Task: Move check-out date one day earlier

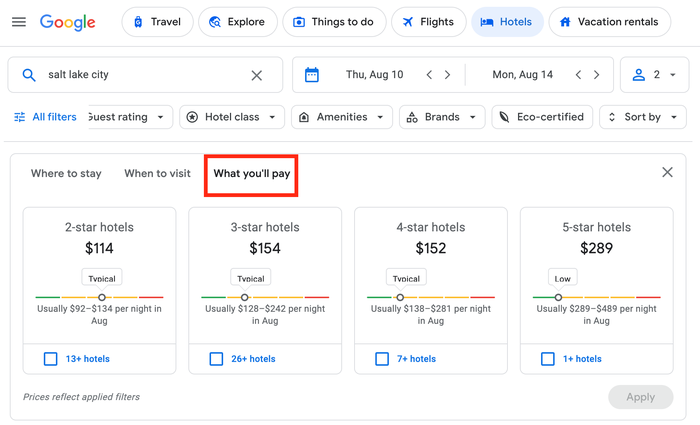Action: click(x=578, y=75)
